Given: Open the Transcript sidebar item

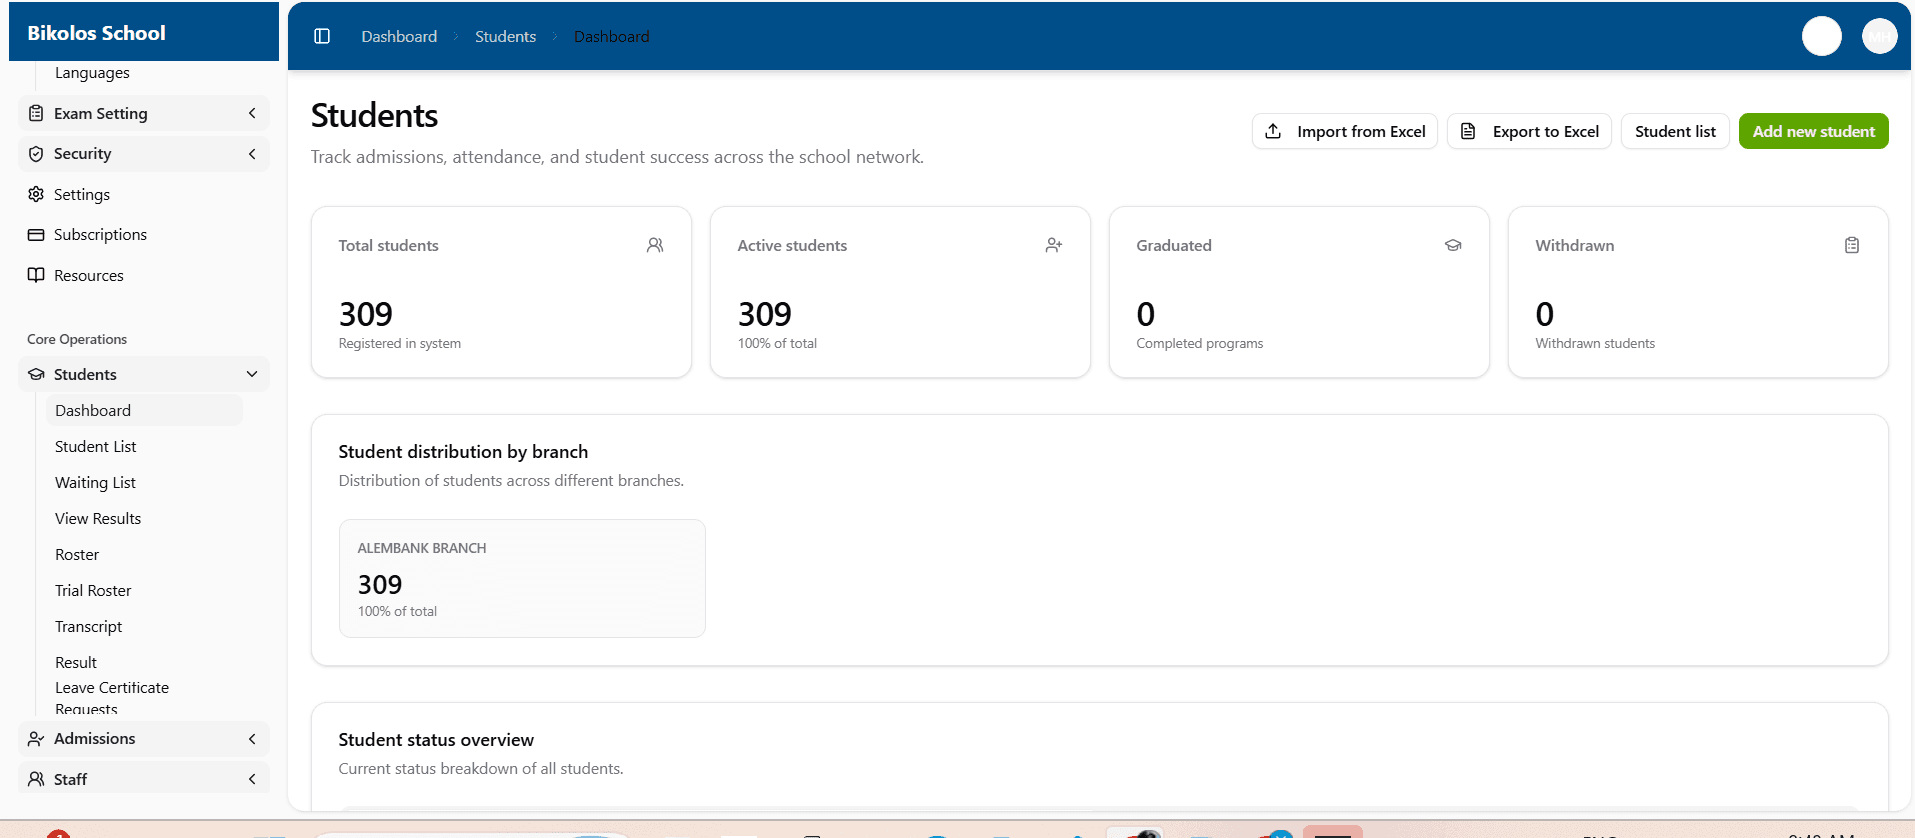Looking at the screenshot, I should pos(89,627).
